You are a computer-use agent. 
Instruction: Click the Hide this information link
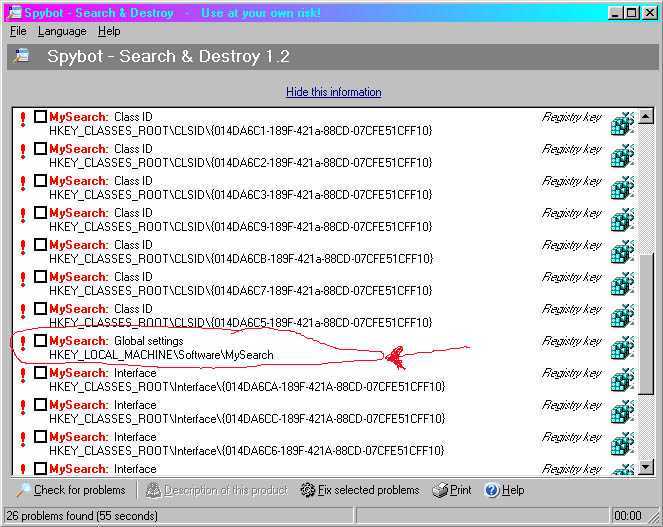point(333,92)
